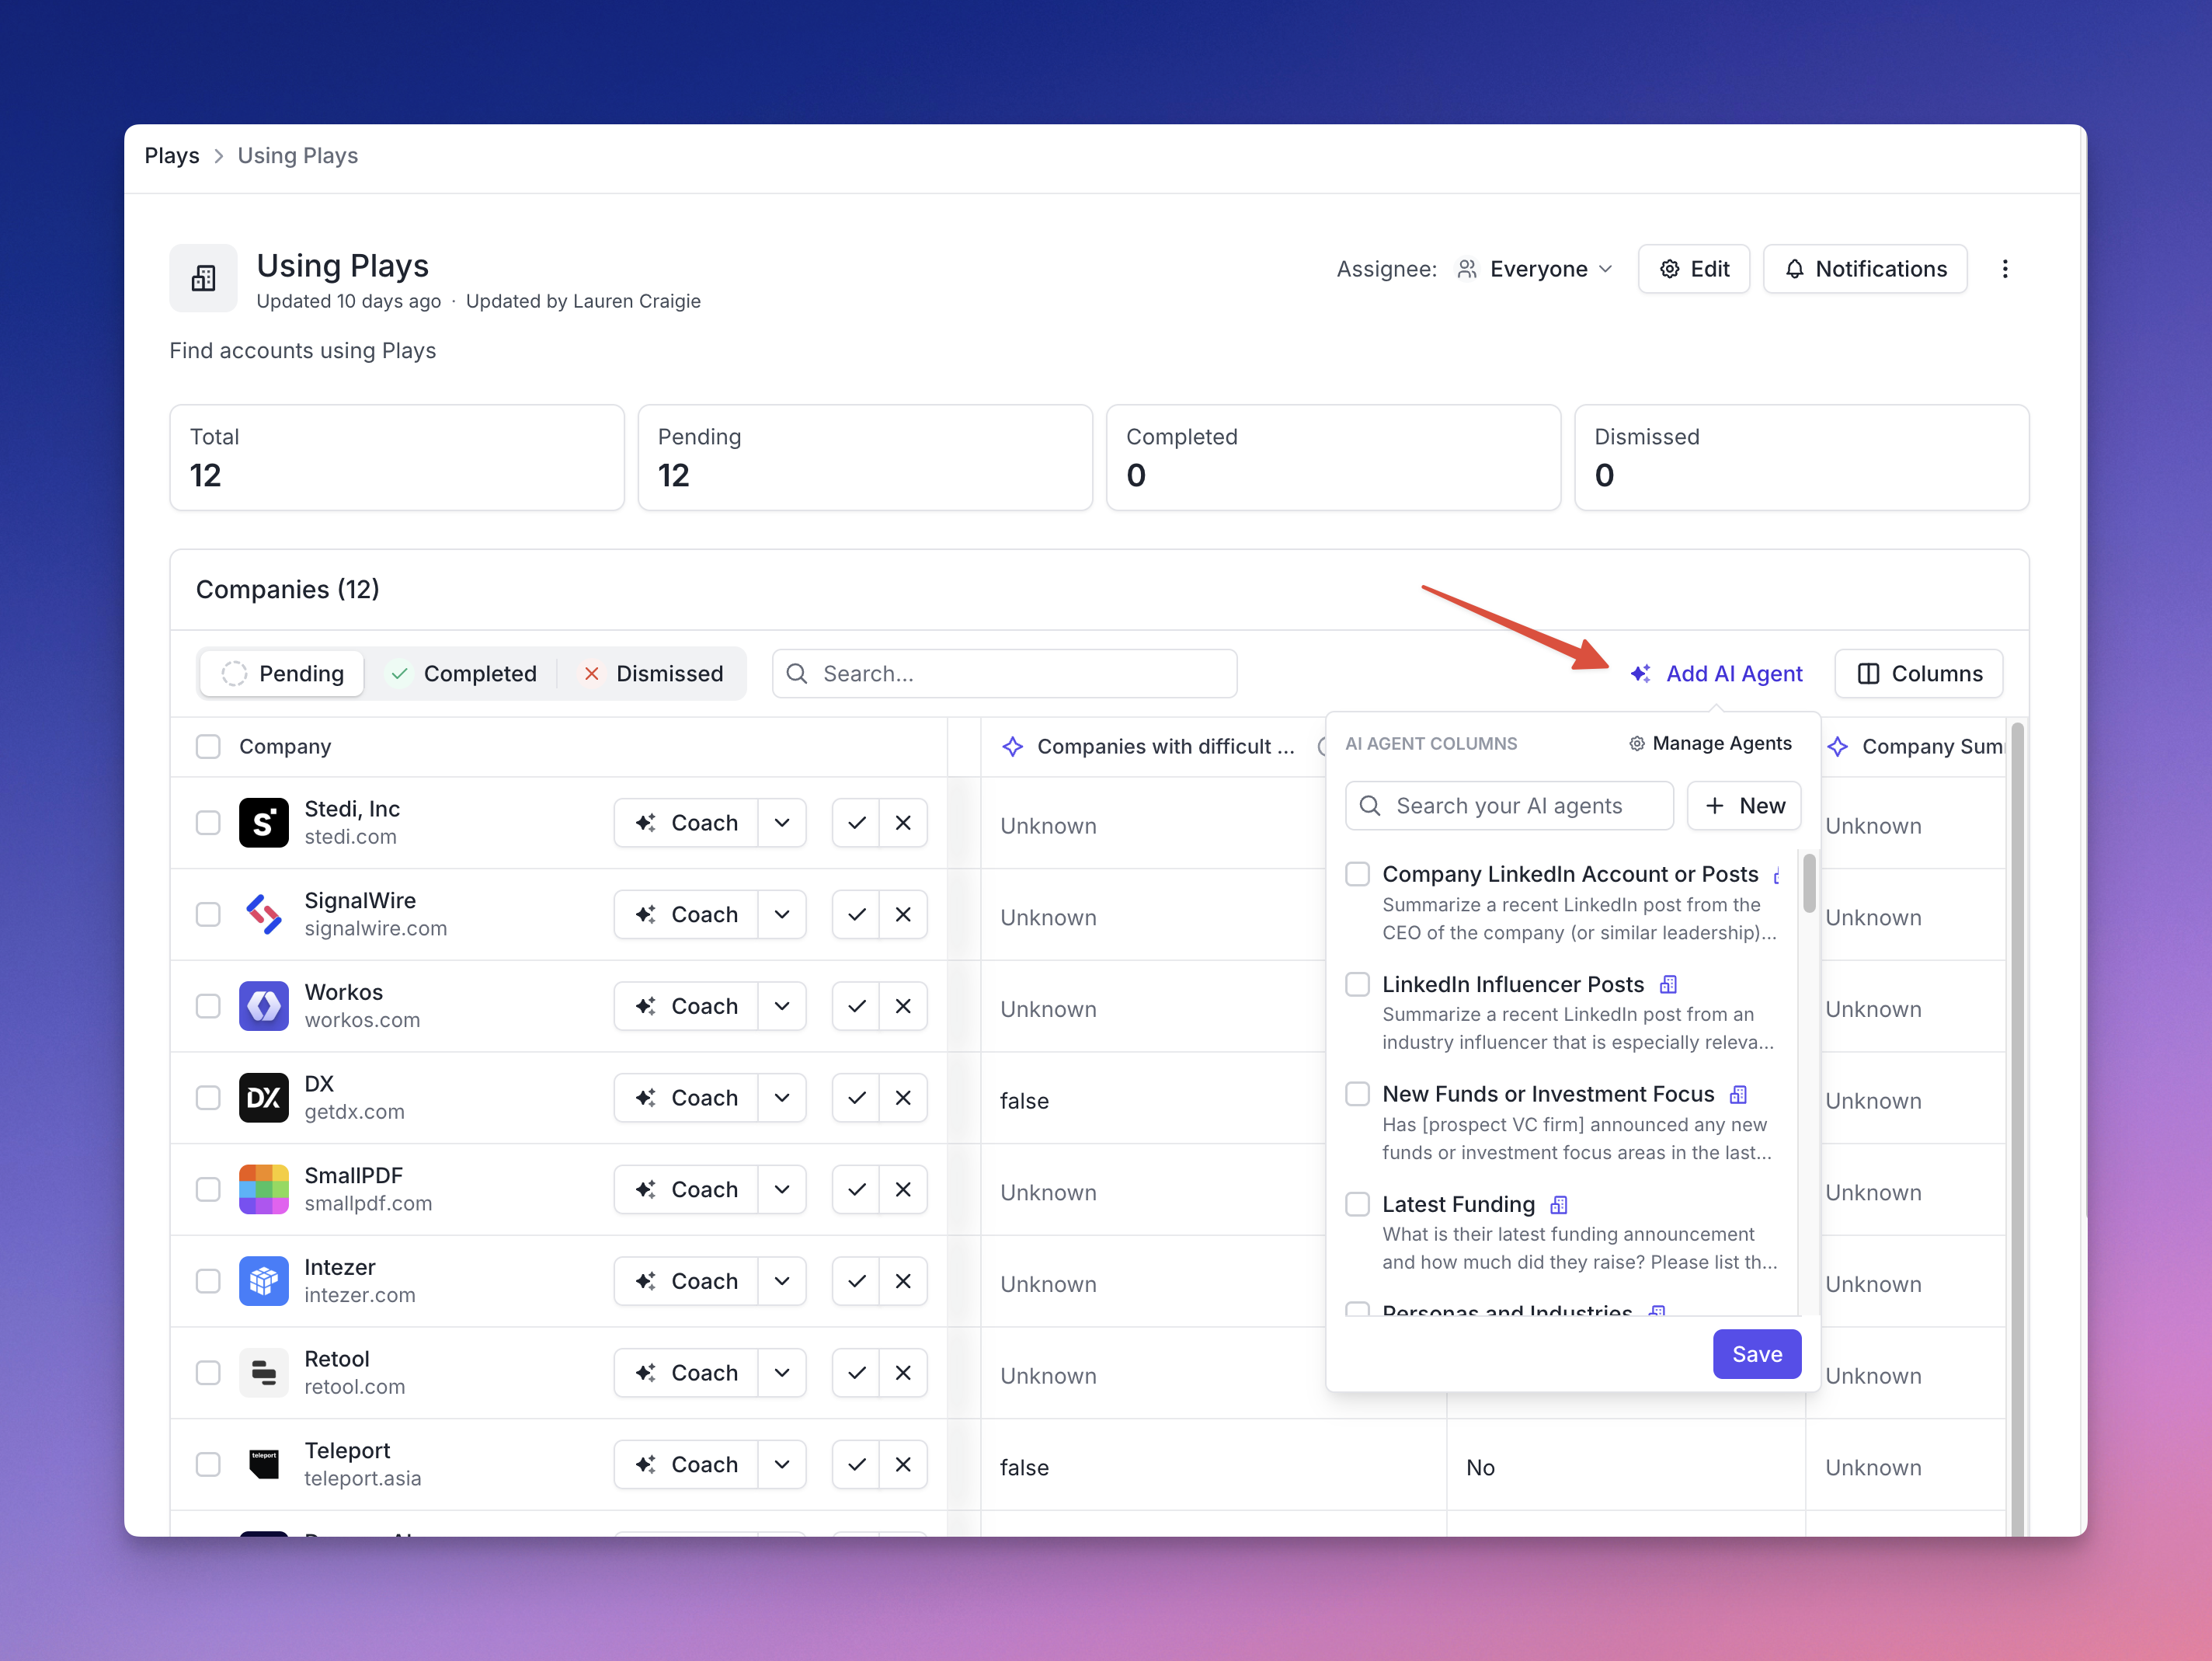Tick the Workos row checkbox

point(208,1005)
